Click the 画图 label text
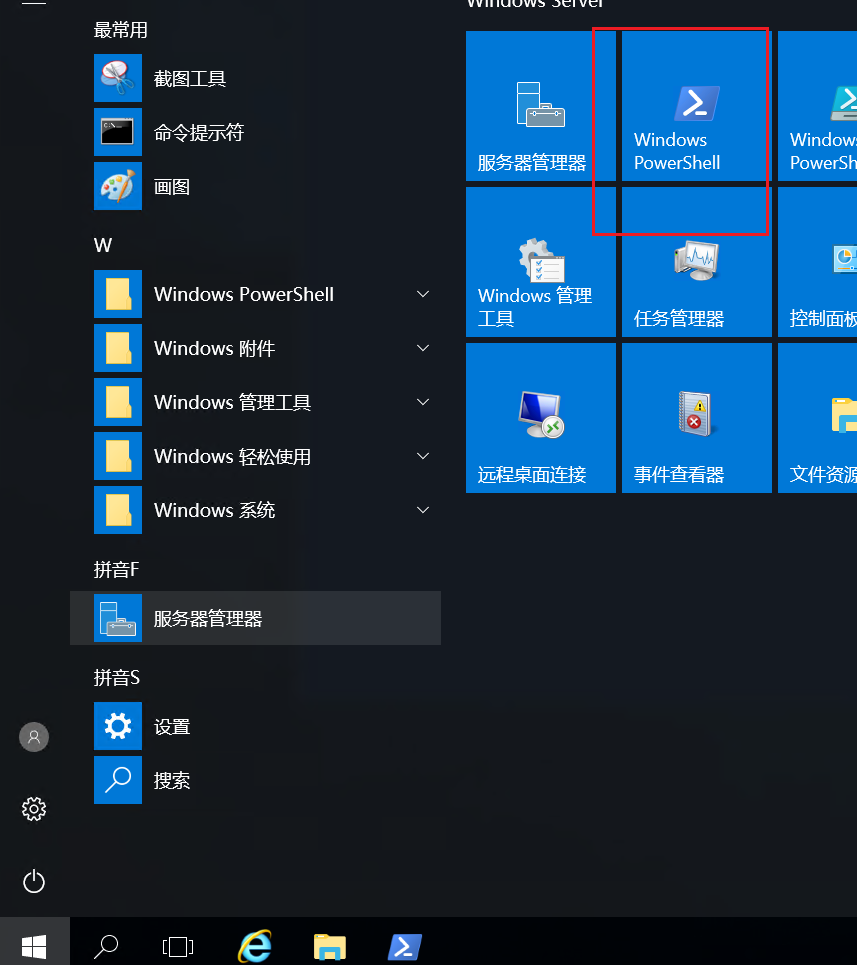This screenshot has width=857, height=965. [x=172, y=186]
